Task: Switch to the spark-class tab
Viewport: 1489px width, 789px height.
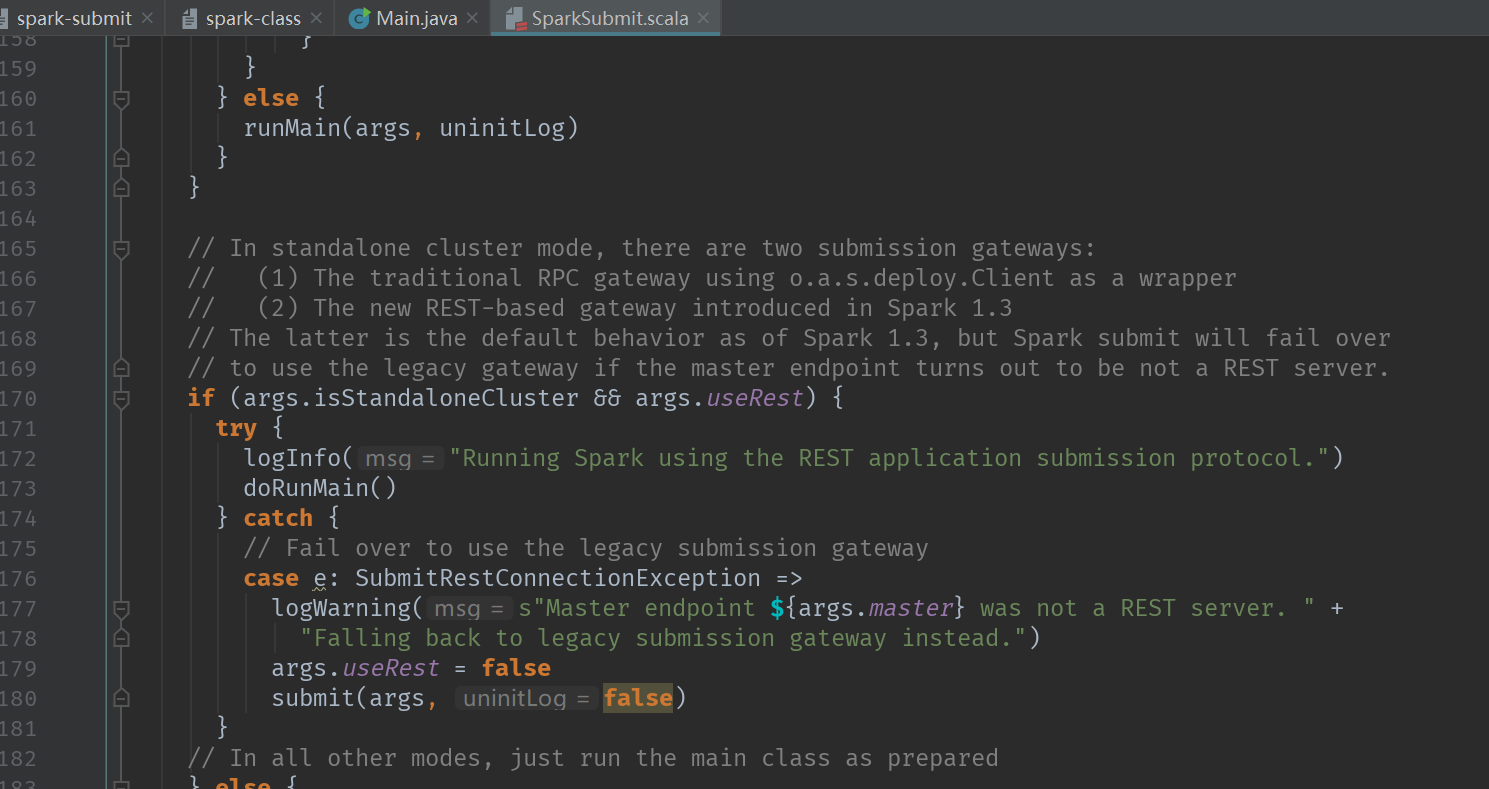Action: coord(253,18)
